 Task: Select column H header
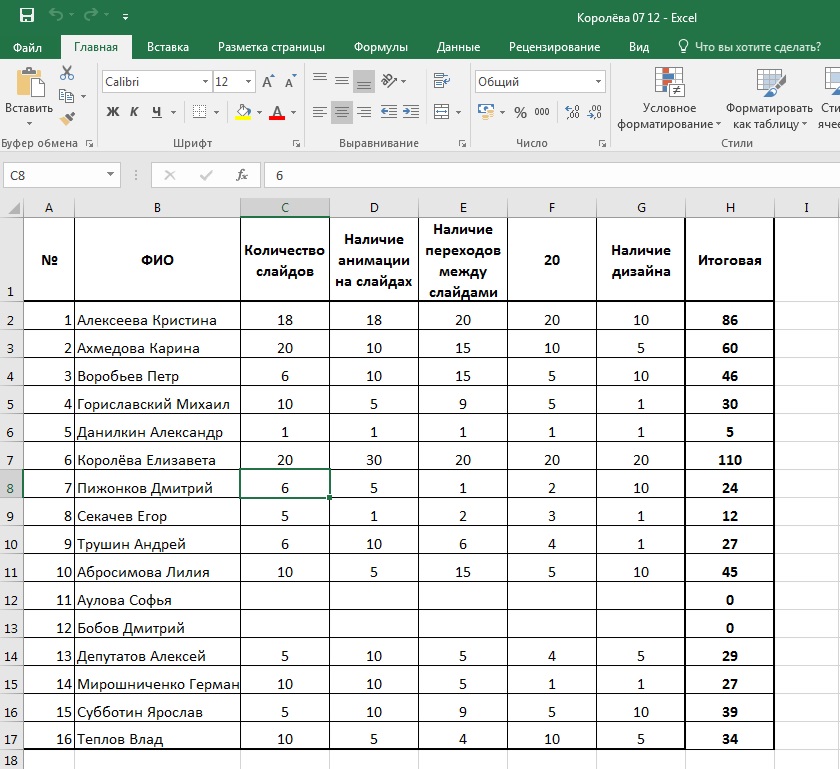pyautogui.click(x=730, y=207)
